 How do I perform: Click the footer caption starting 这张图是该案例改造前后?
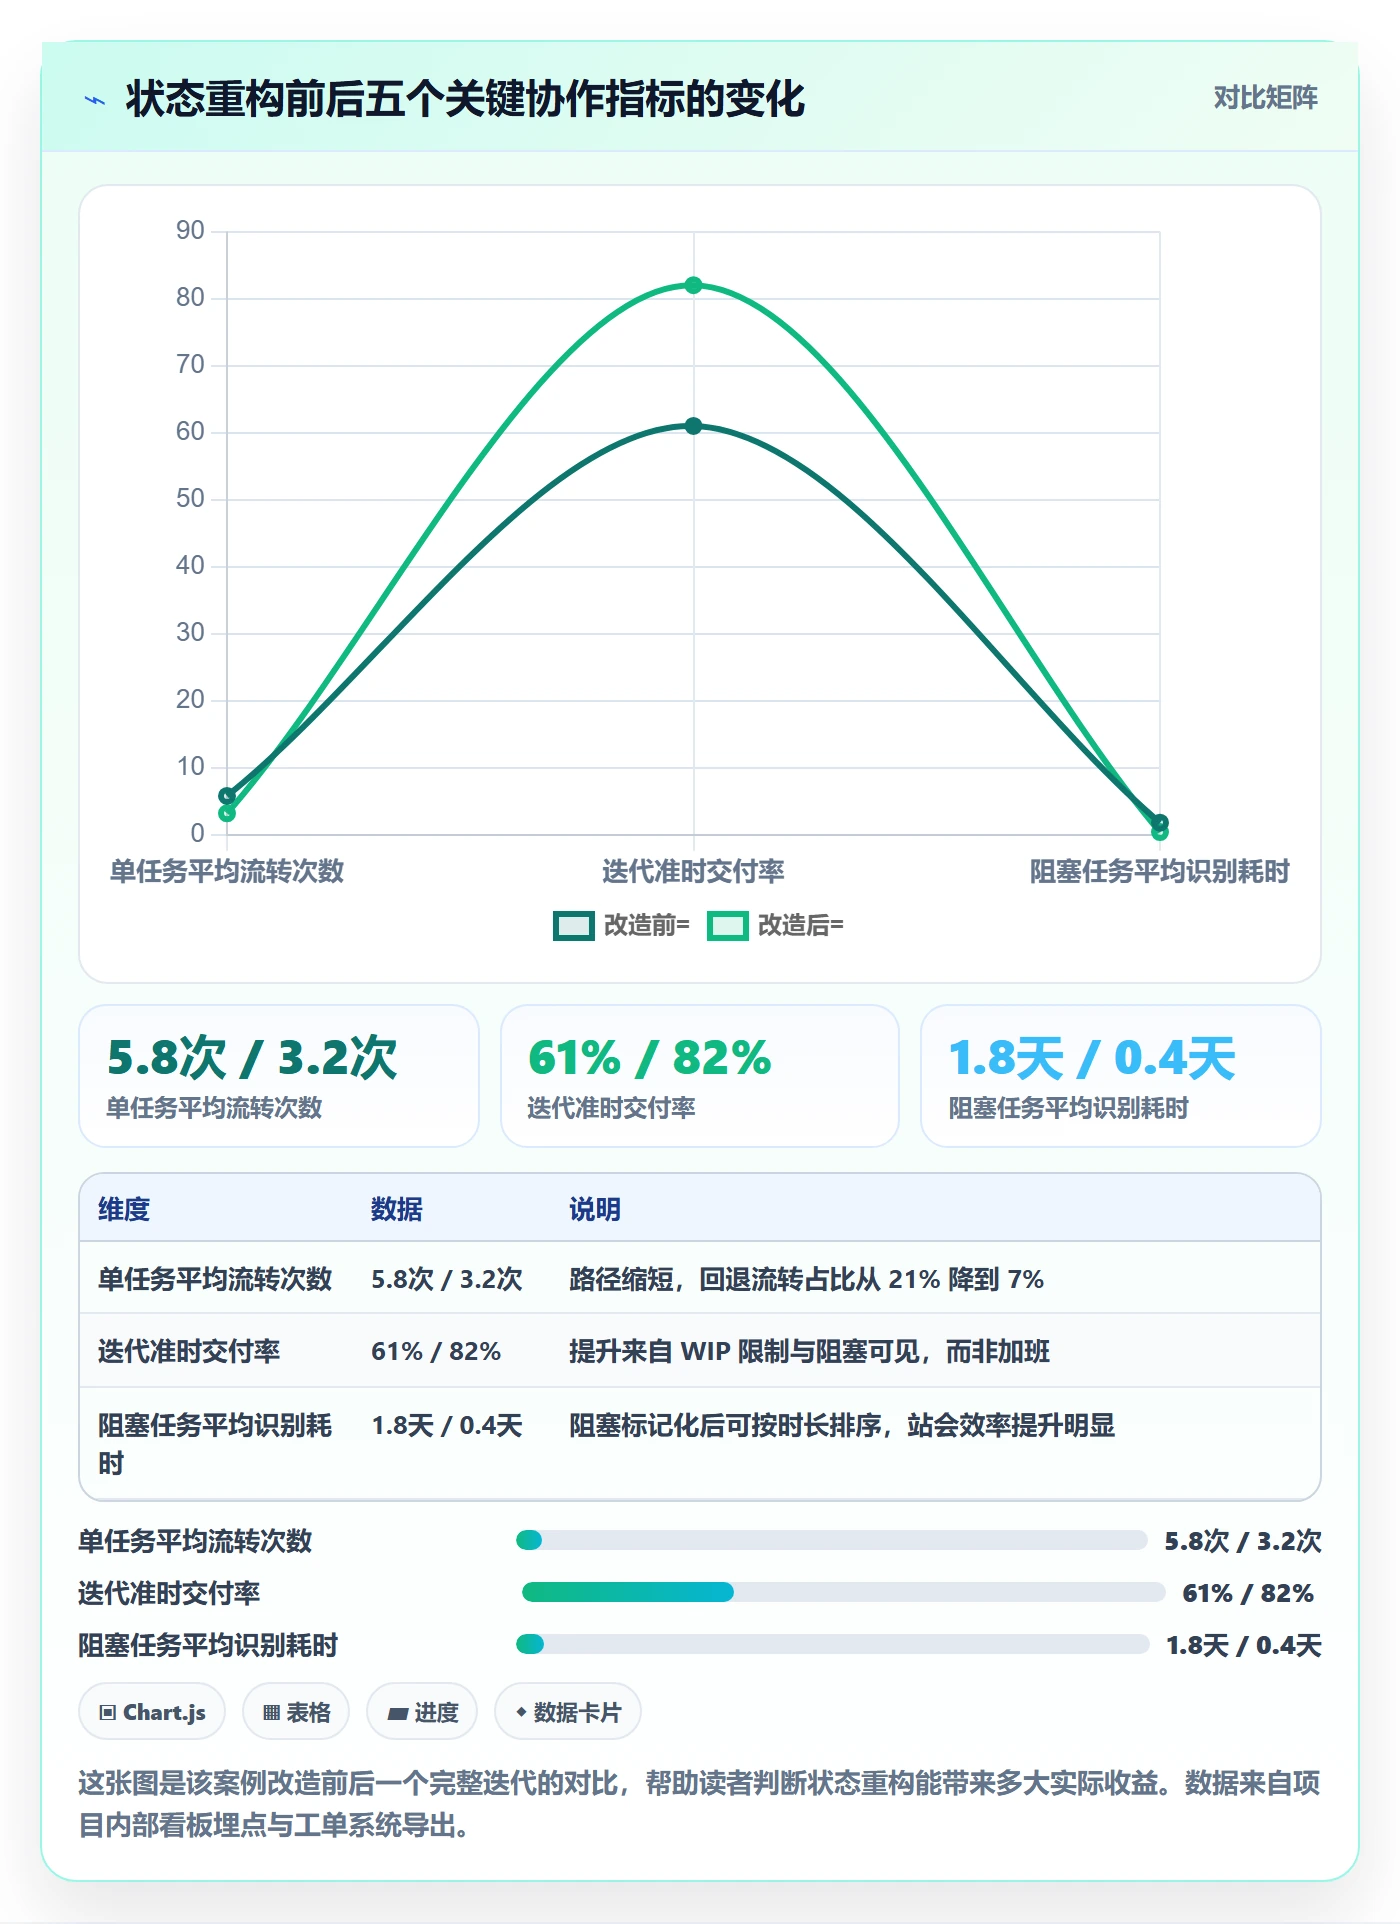coord(700,1804)
